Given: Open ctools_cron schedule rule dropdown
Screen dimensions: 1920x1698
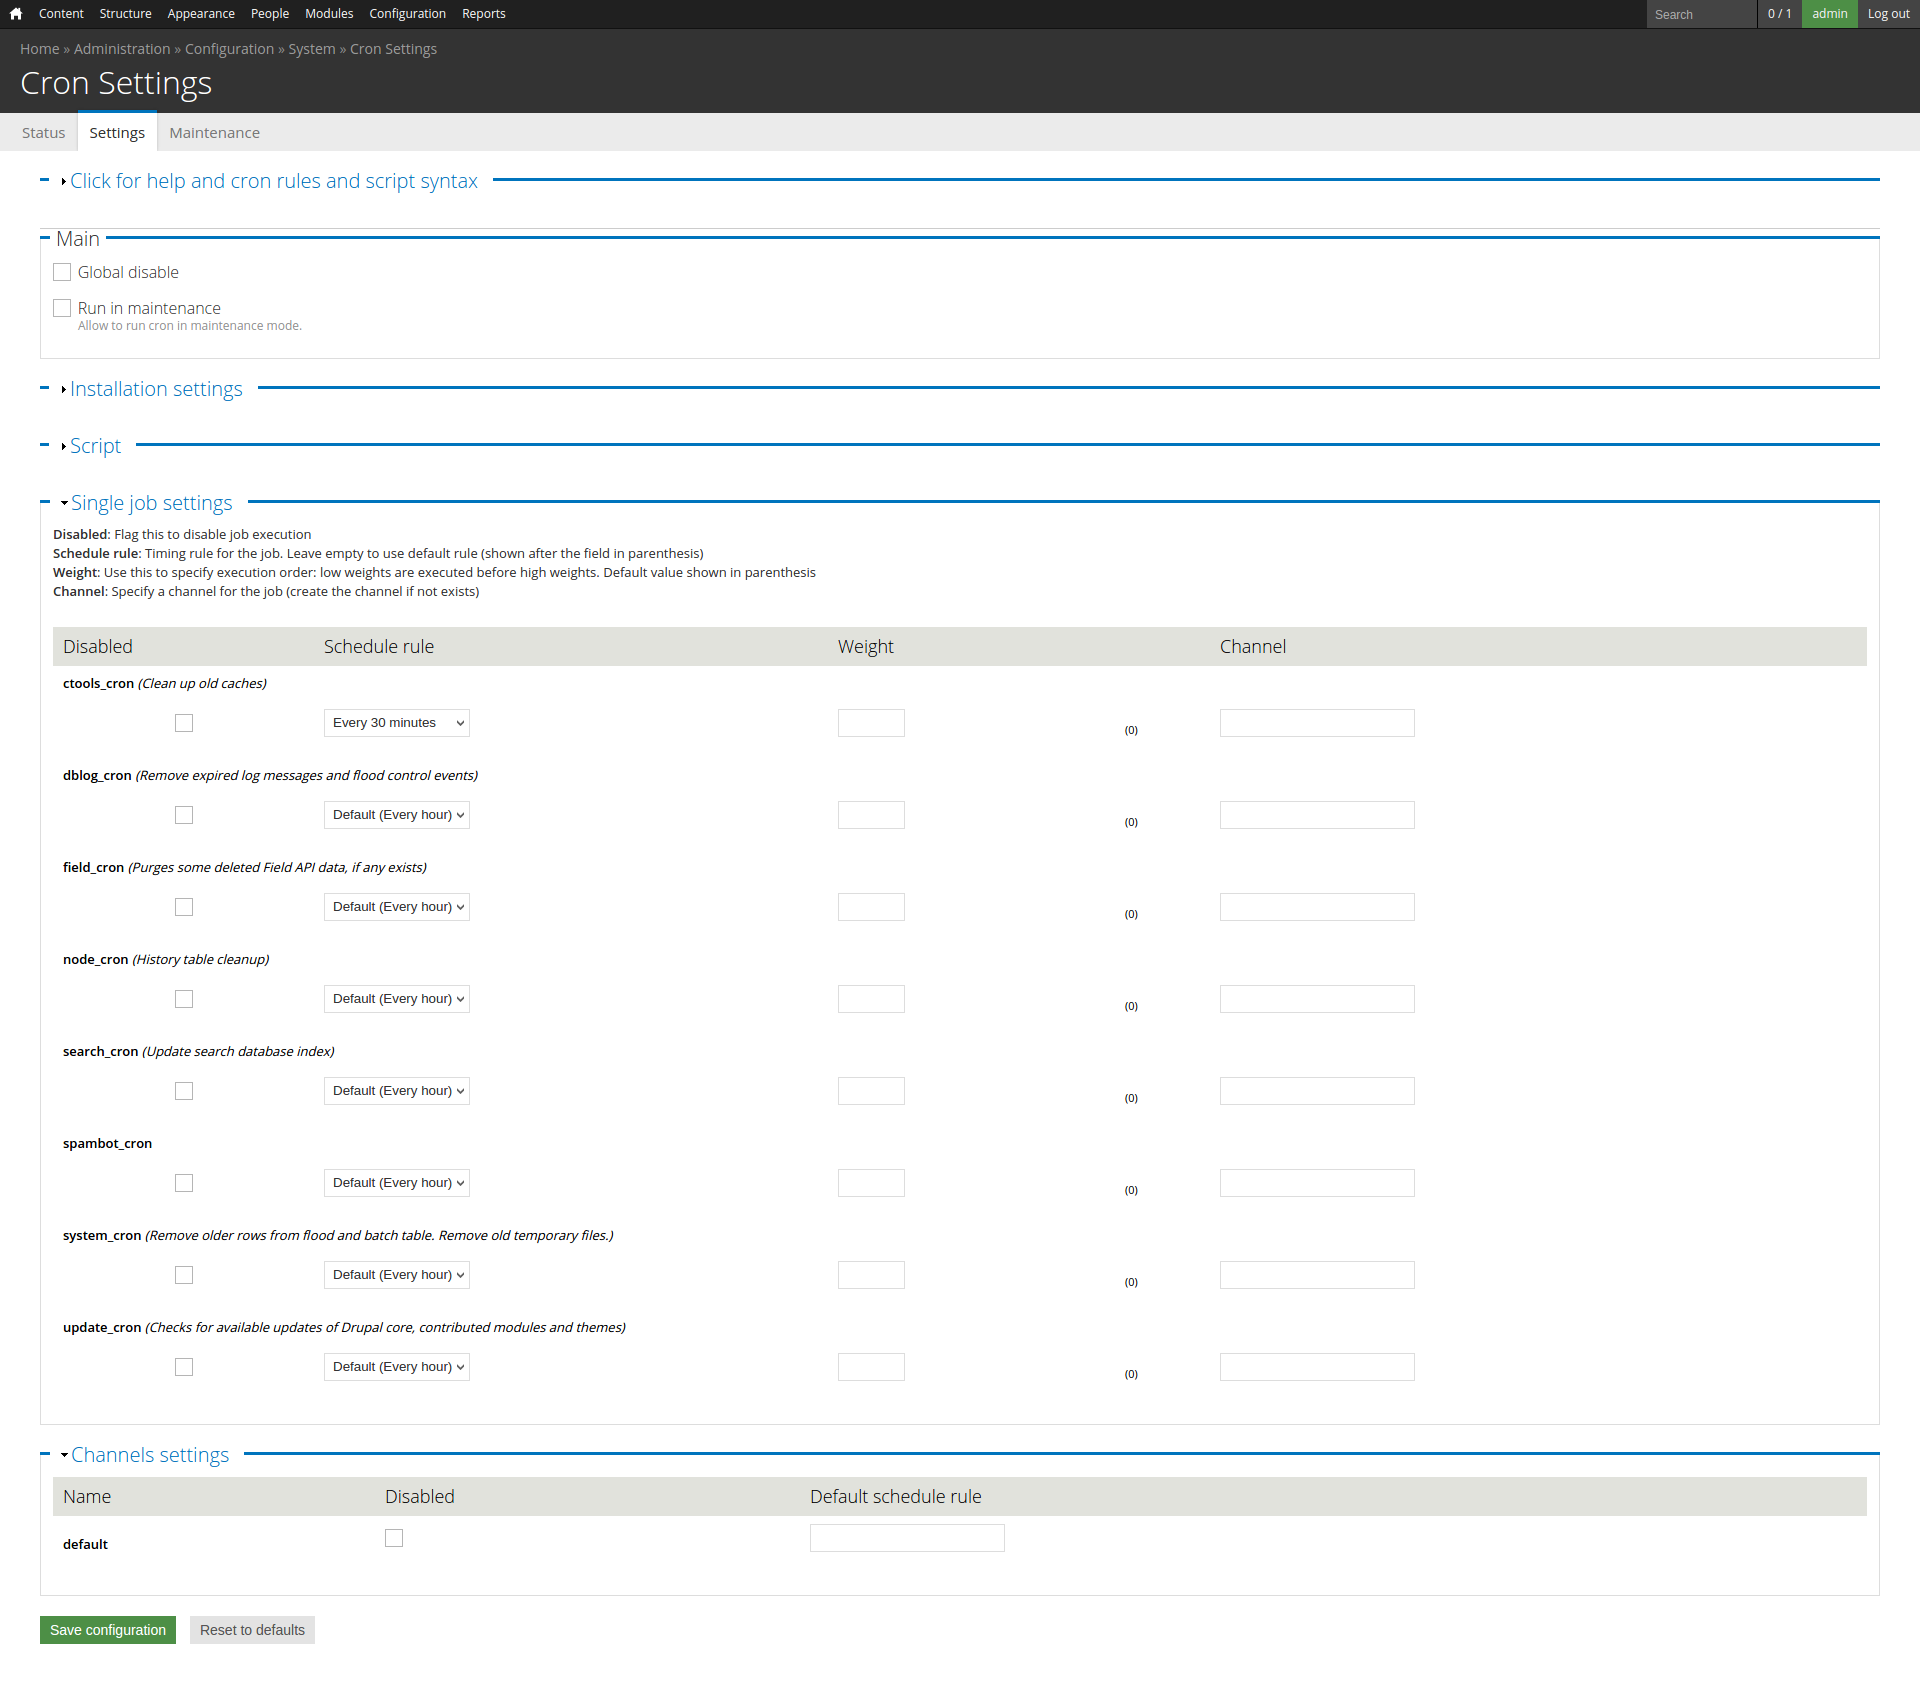Looking at the screenshot, I should coord(397,723).
